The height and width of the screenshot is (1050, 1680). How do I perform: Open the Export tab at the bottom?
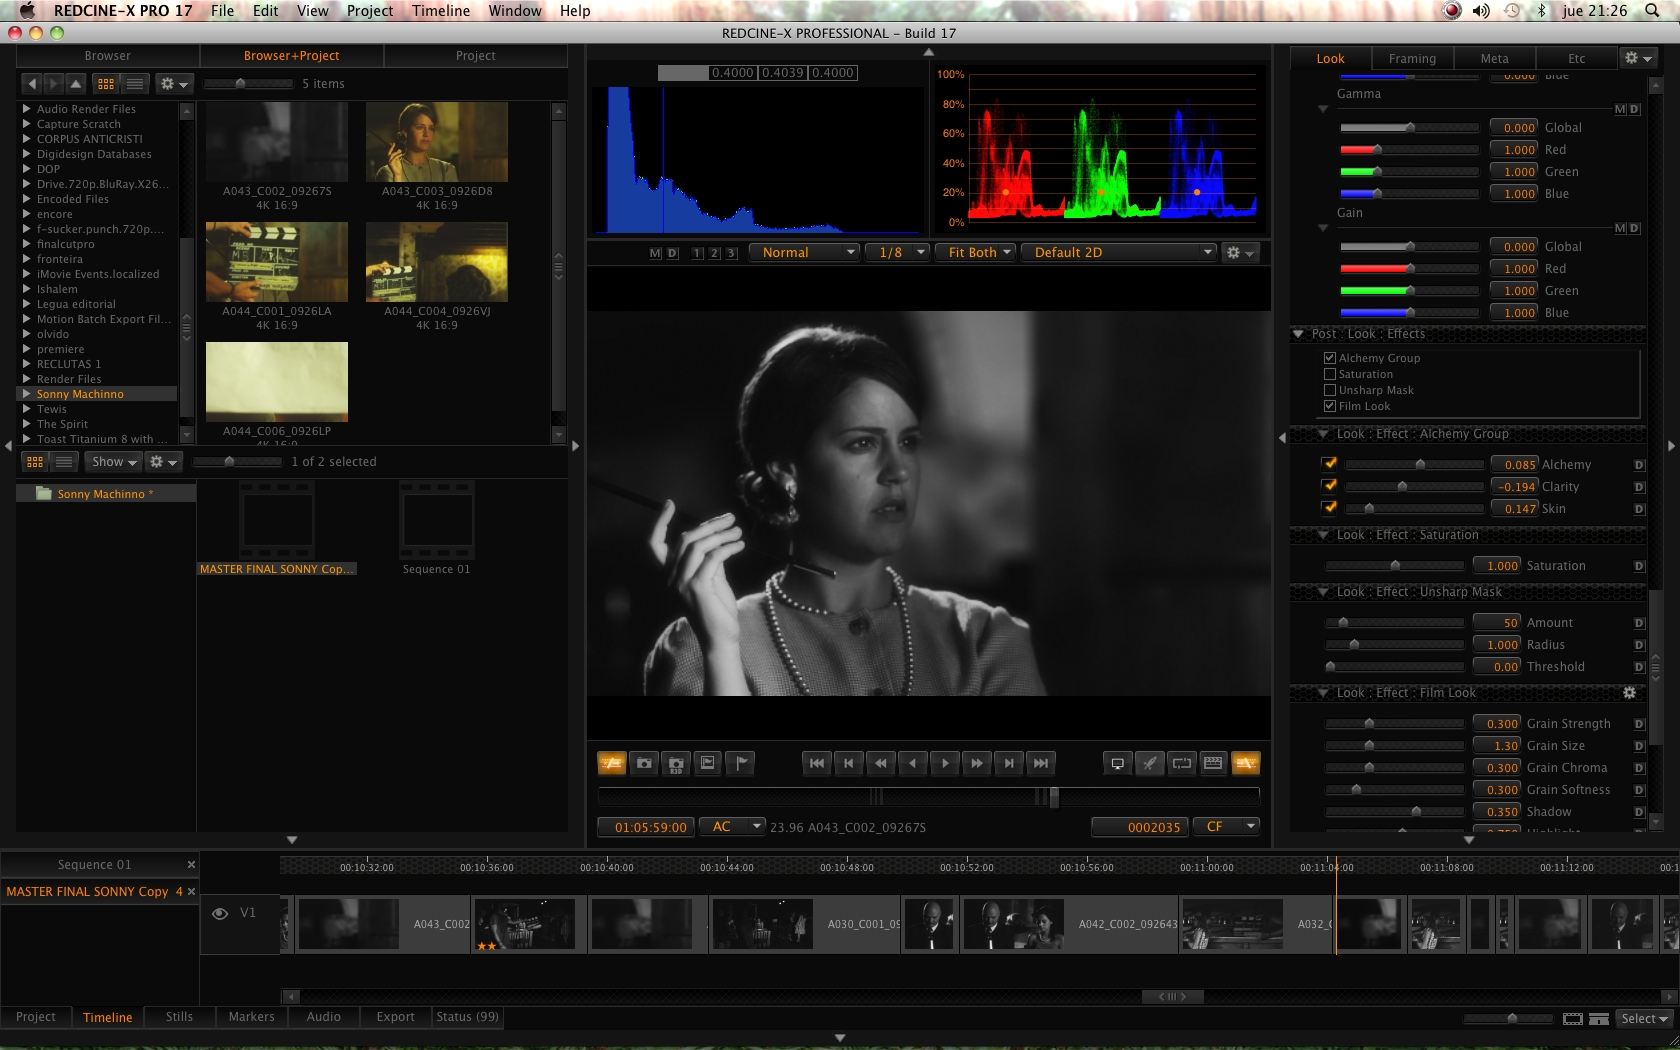[x=395, y=1017]
